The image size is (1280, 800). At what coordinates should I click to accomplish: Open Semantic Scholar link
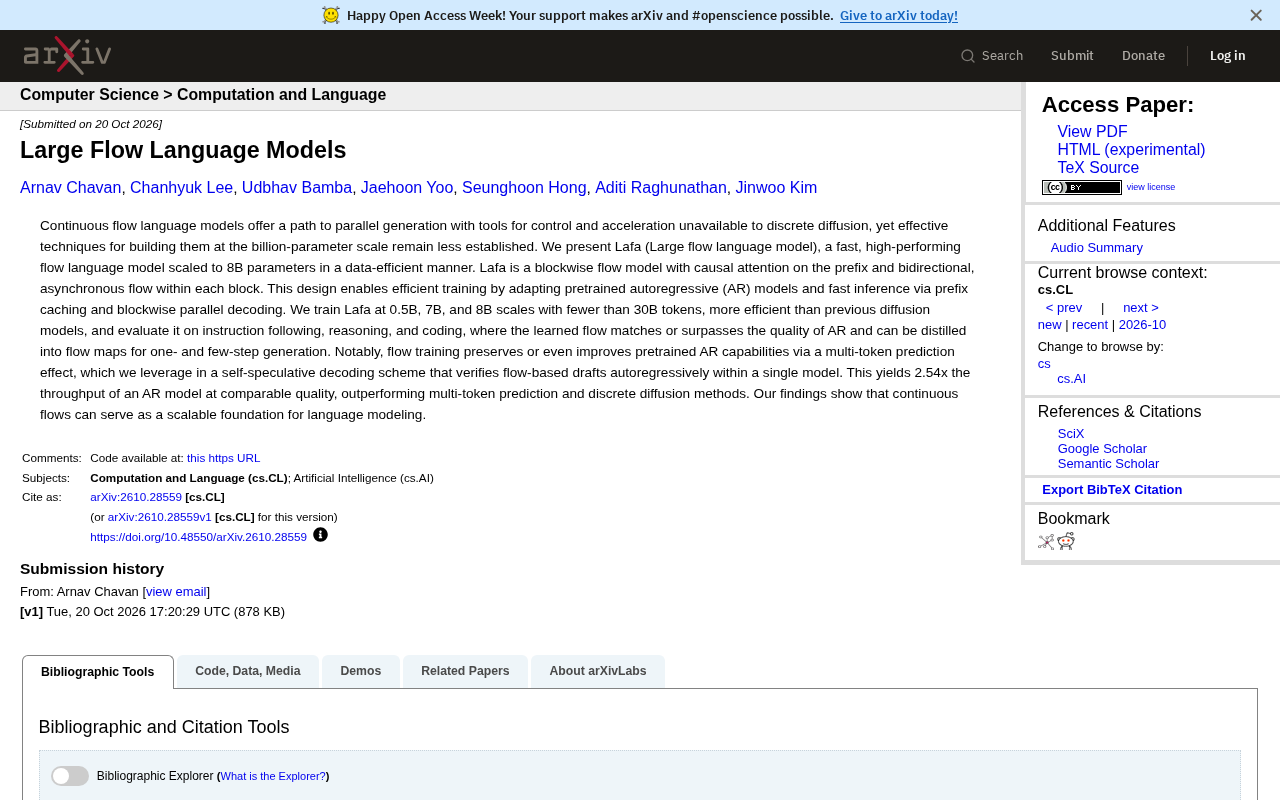coord(1108,464)
